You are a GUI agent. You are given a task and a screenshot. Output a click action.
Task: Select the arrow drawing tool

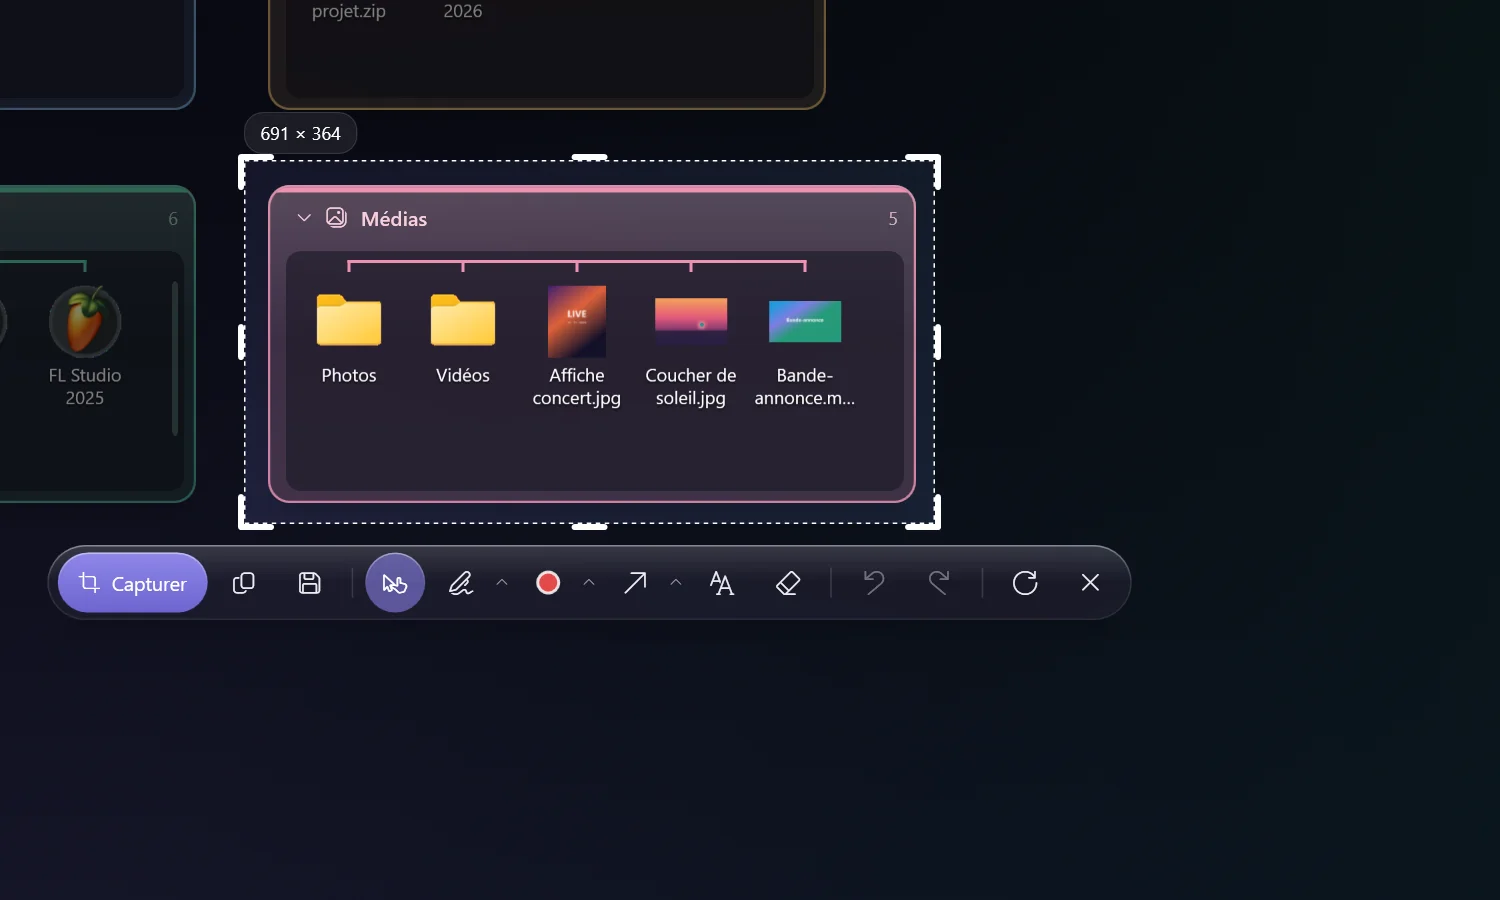pos(635,583)
